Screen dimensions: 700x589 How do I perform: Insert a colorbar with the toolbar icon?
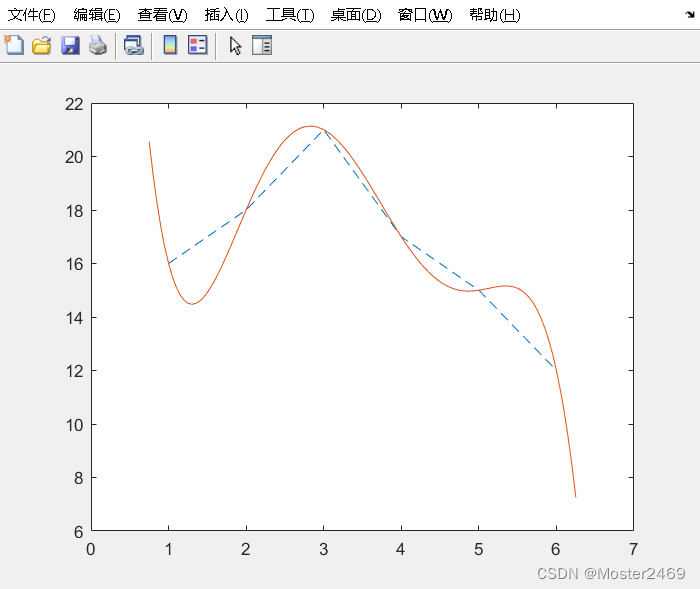tap(170, 45)
